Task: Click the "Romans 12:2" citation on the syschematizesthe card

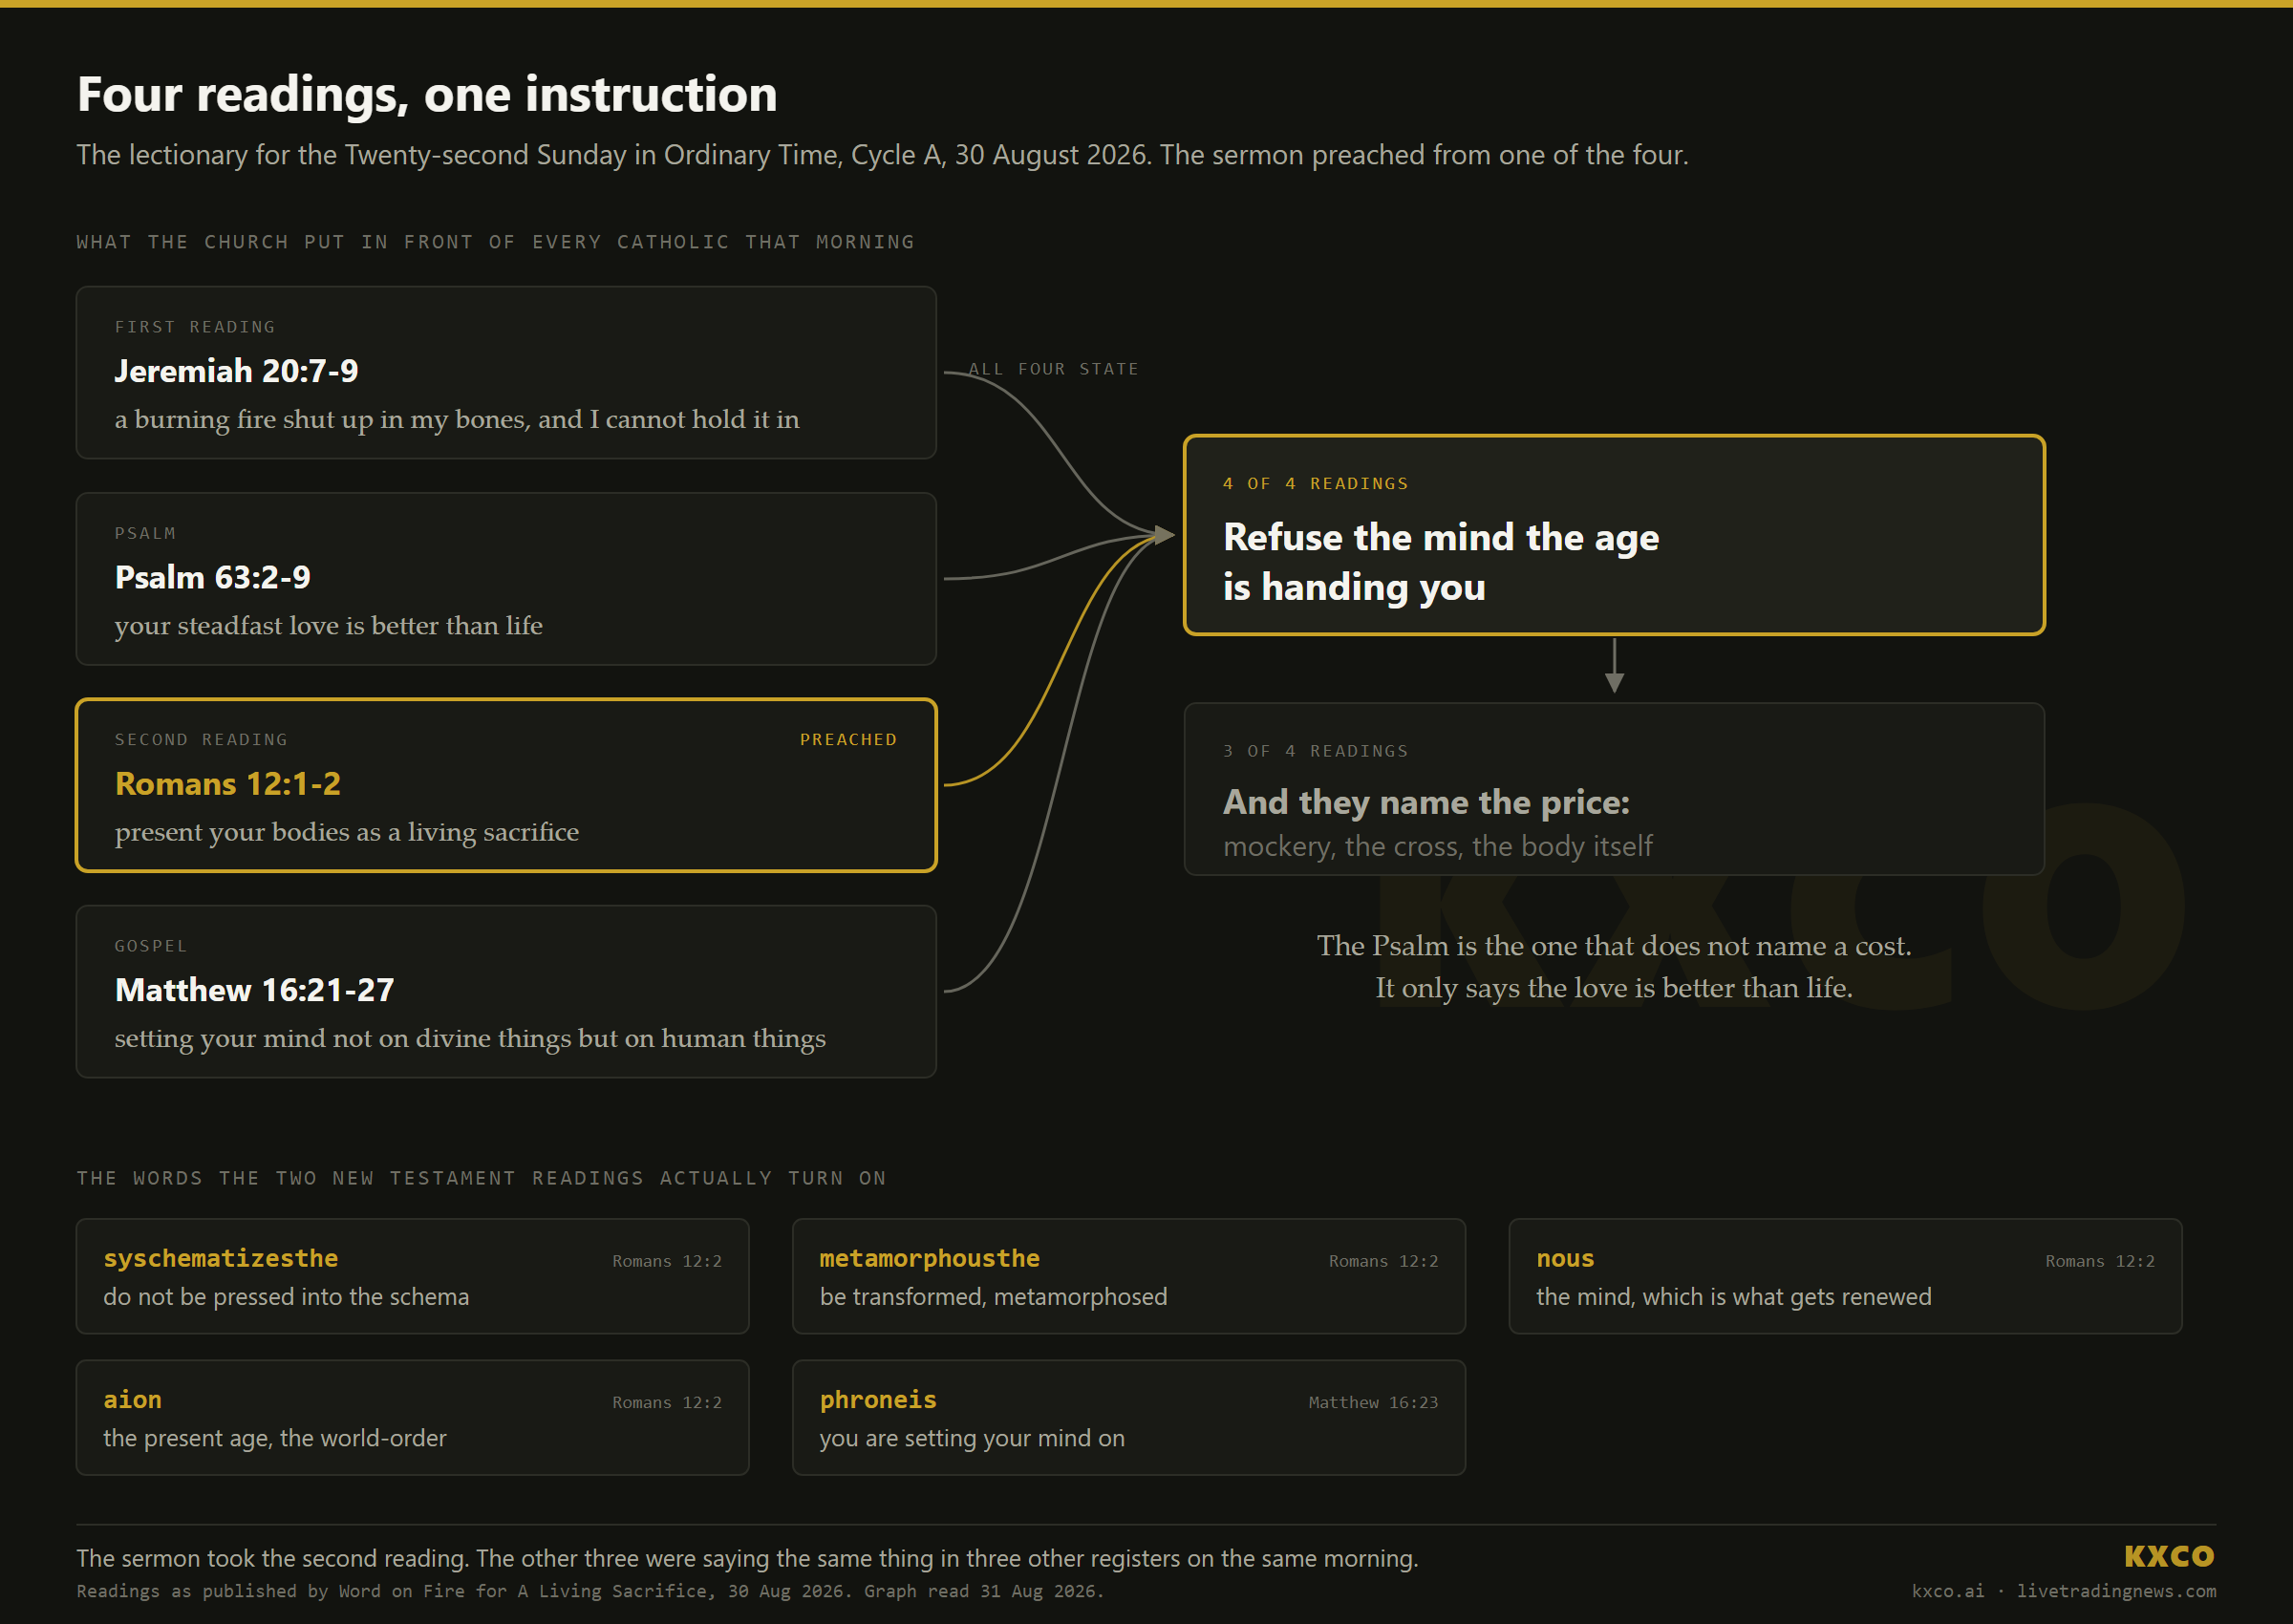Action: (x=667, y=1261)
